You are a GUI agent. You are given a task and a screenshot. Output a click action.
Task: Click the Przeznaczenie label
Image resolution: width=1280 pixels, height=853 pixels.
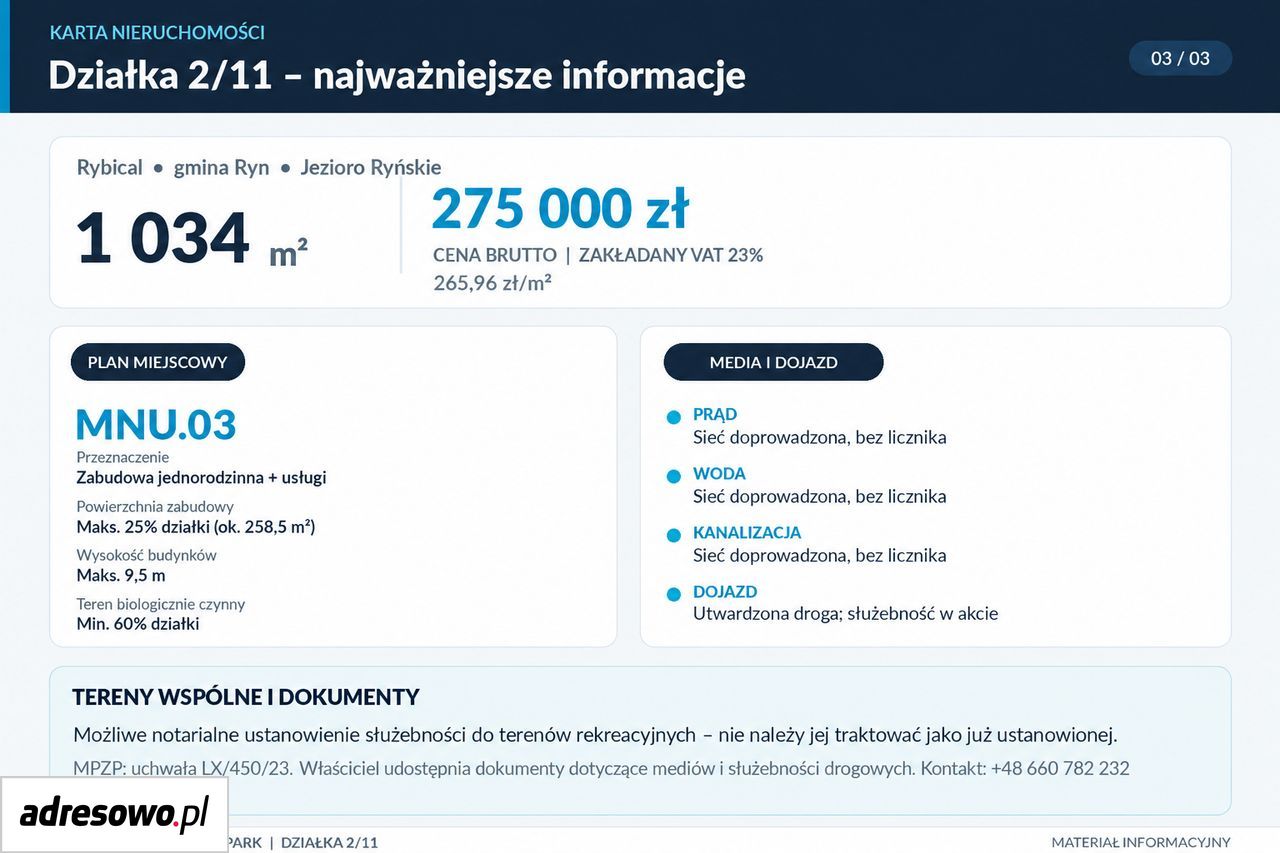123,457
